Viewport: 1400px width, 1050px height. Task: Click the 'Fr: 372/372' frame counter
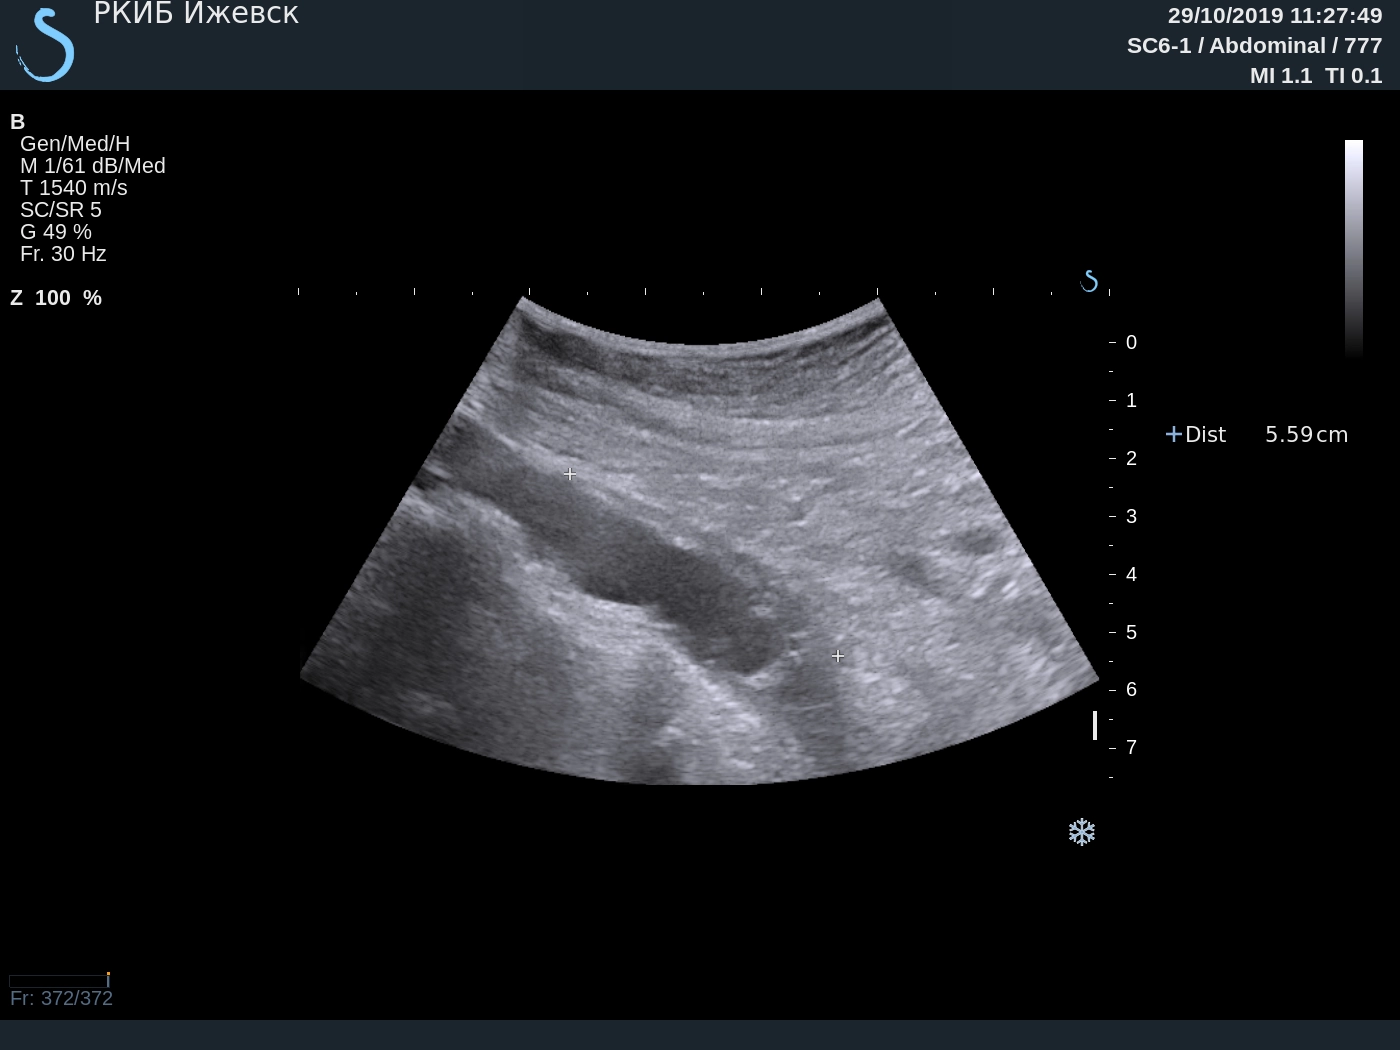(61, 998)
